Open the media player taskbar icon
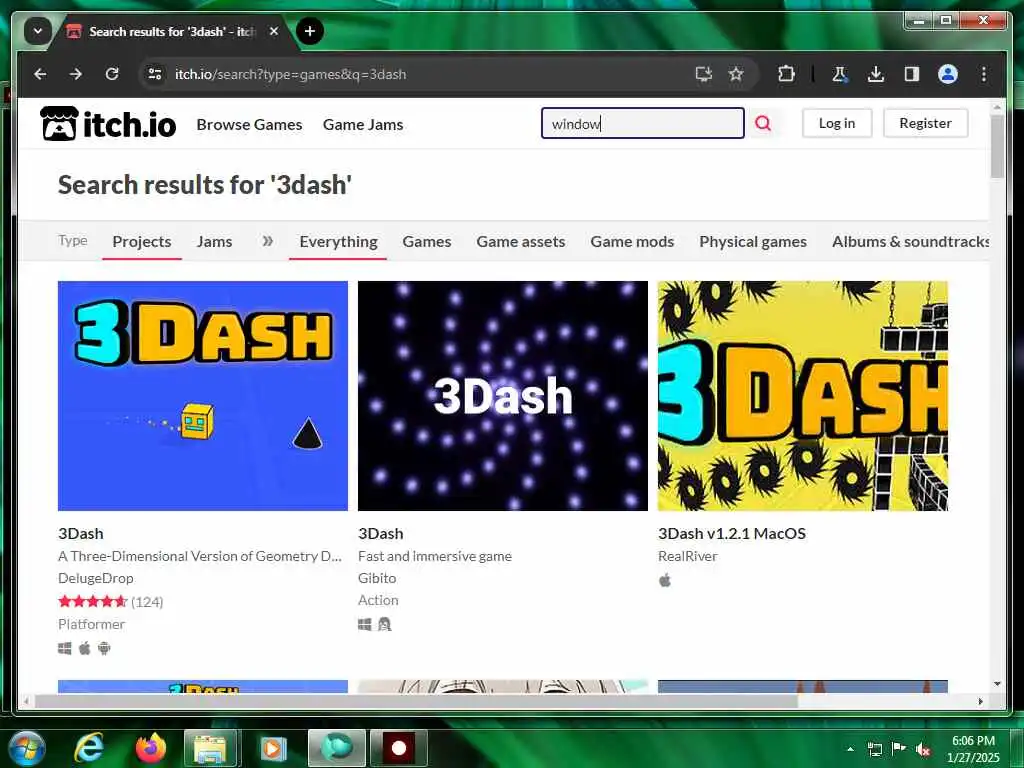Viewport: 1024px width, 768px height. (x=273, y=748)
